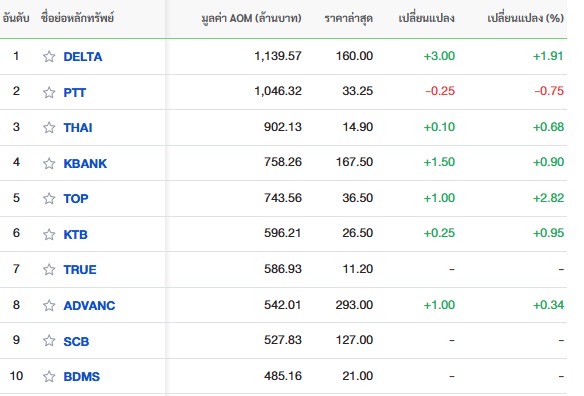The width and height of the screenshot is (584, 396).
Task: View KBANK stock details
Action: pos(85,164)
